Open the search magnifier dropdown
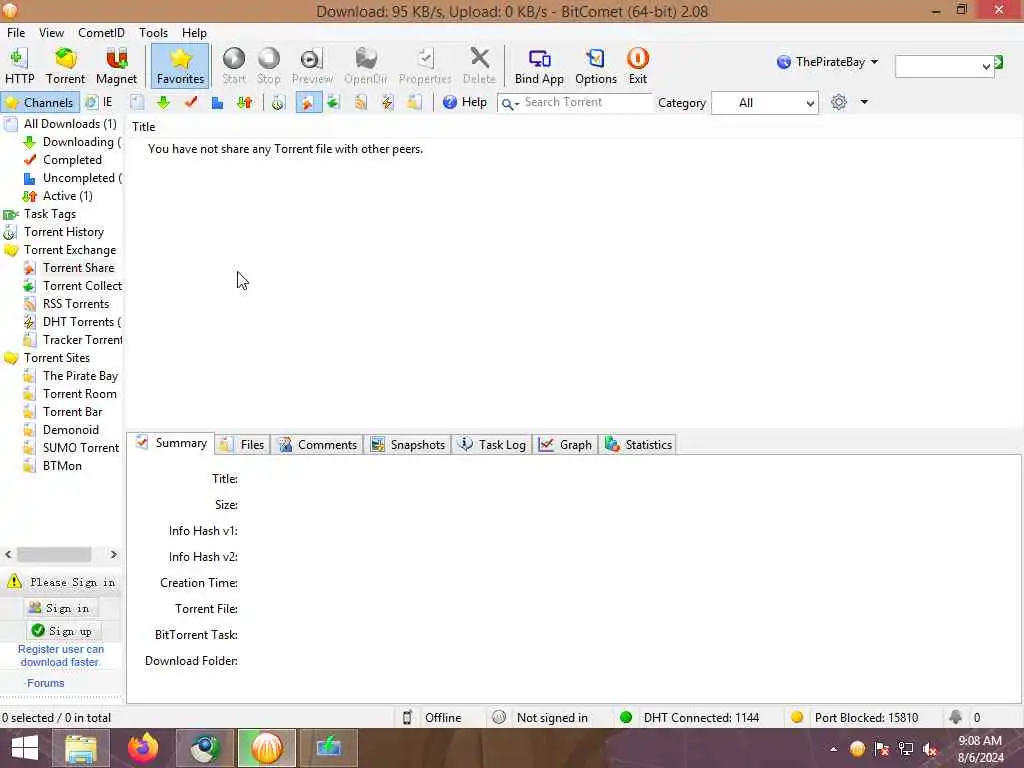Screen dimensions: 1024x768 [510, 103]
